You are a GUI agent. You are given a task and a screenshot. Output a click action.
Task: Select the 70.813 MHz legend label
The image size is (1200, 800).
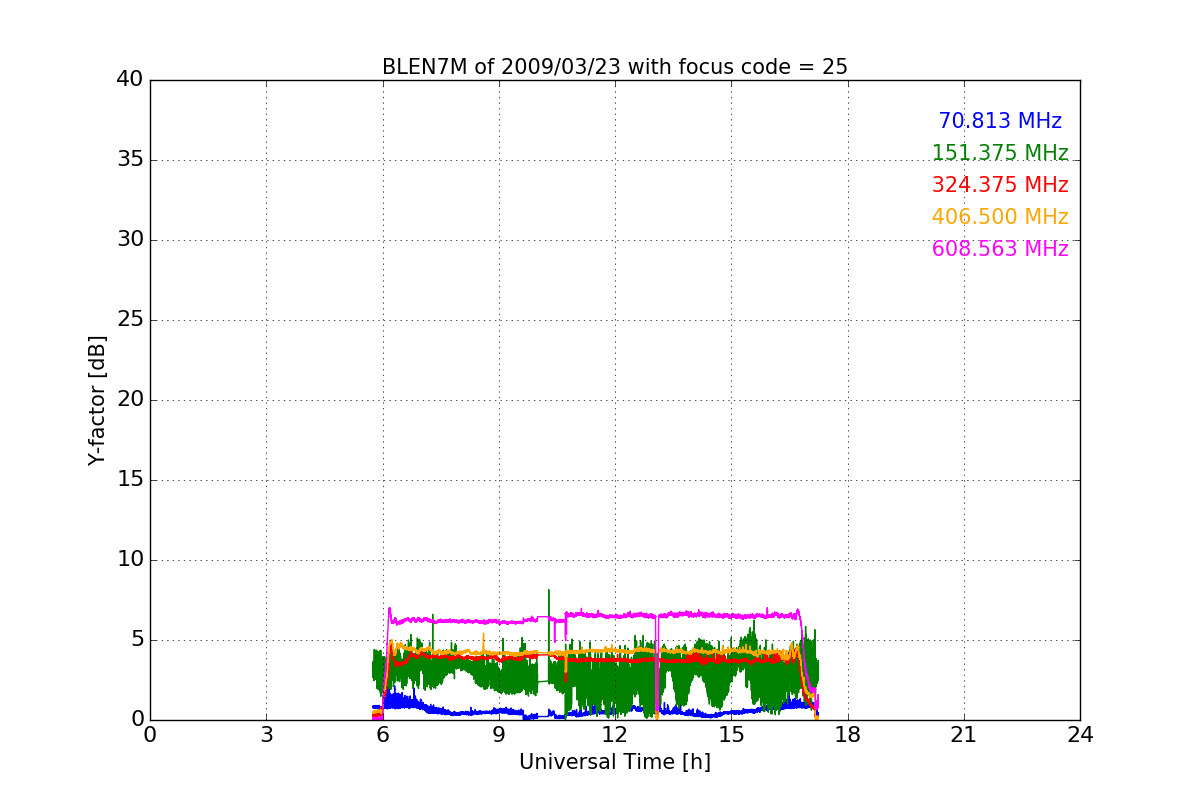(x=1000, y=121)
